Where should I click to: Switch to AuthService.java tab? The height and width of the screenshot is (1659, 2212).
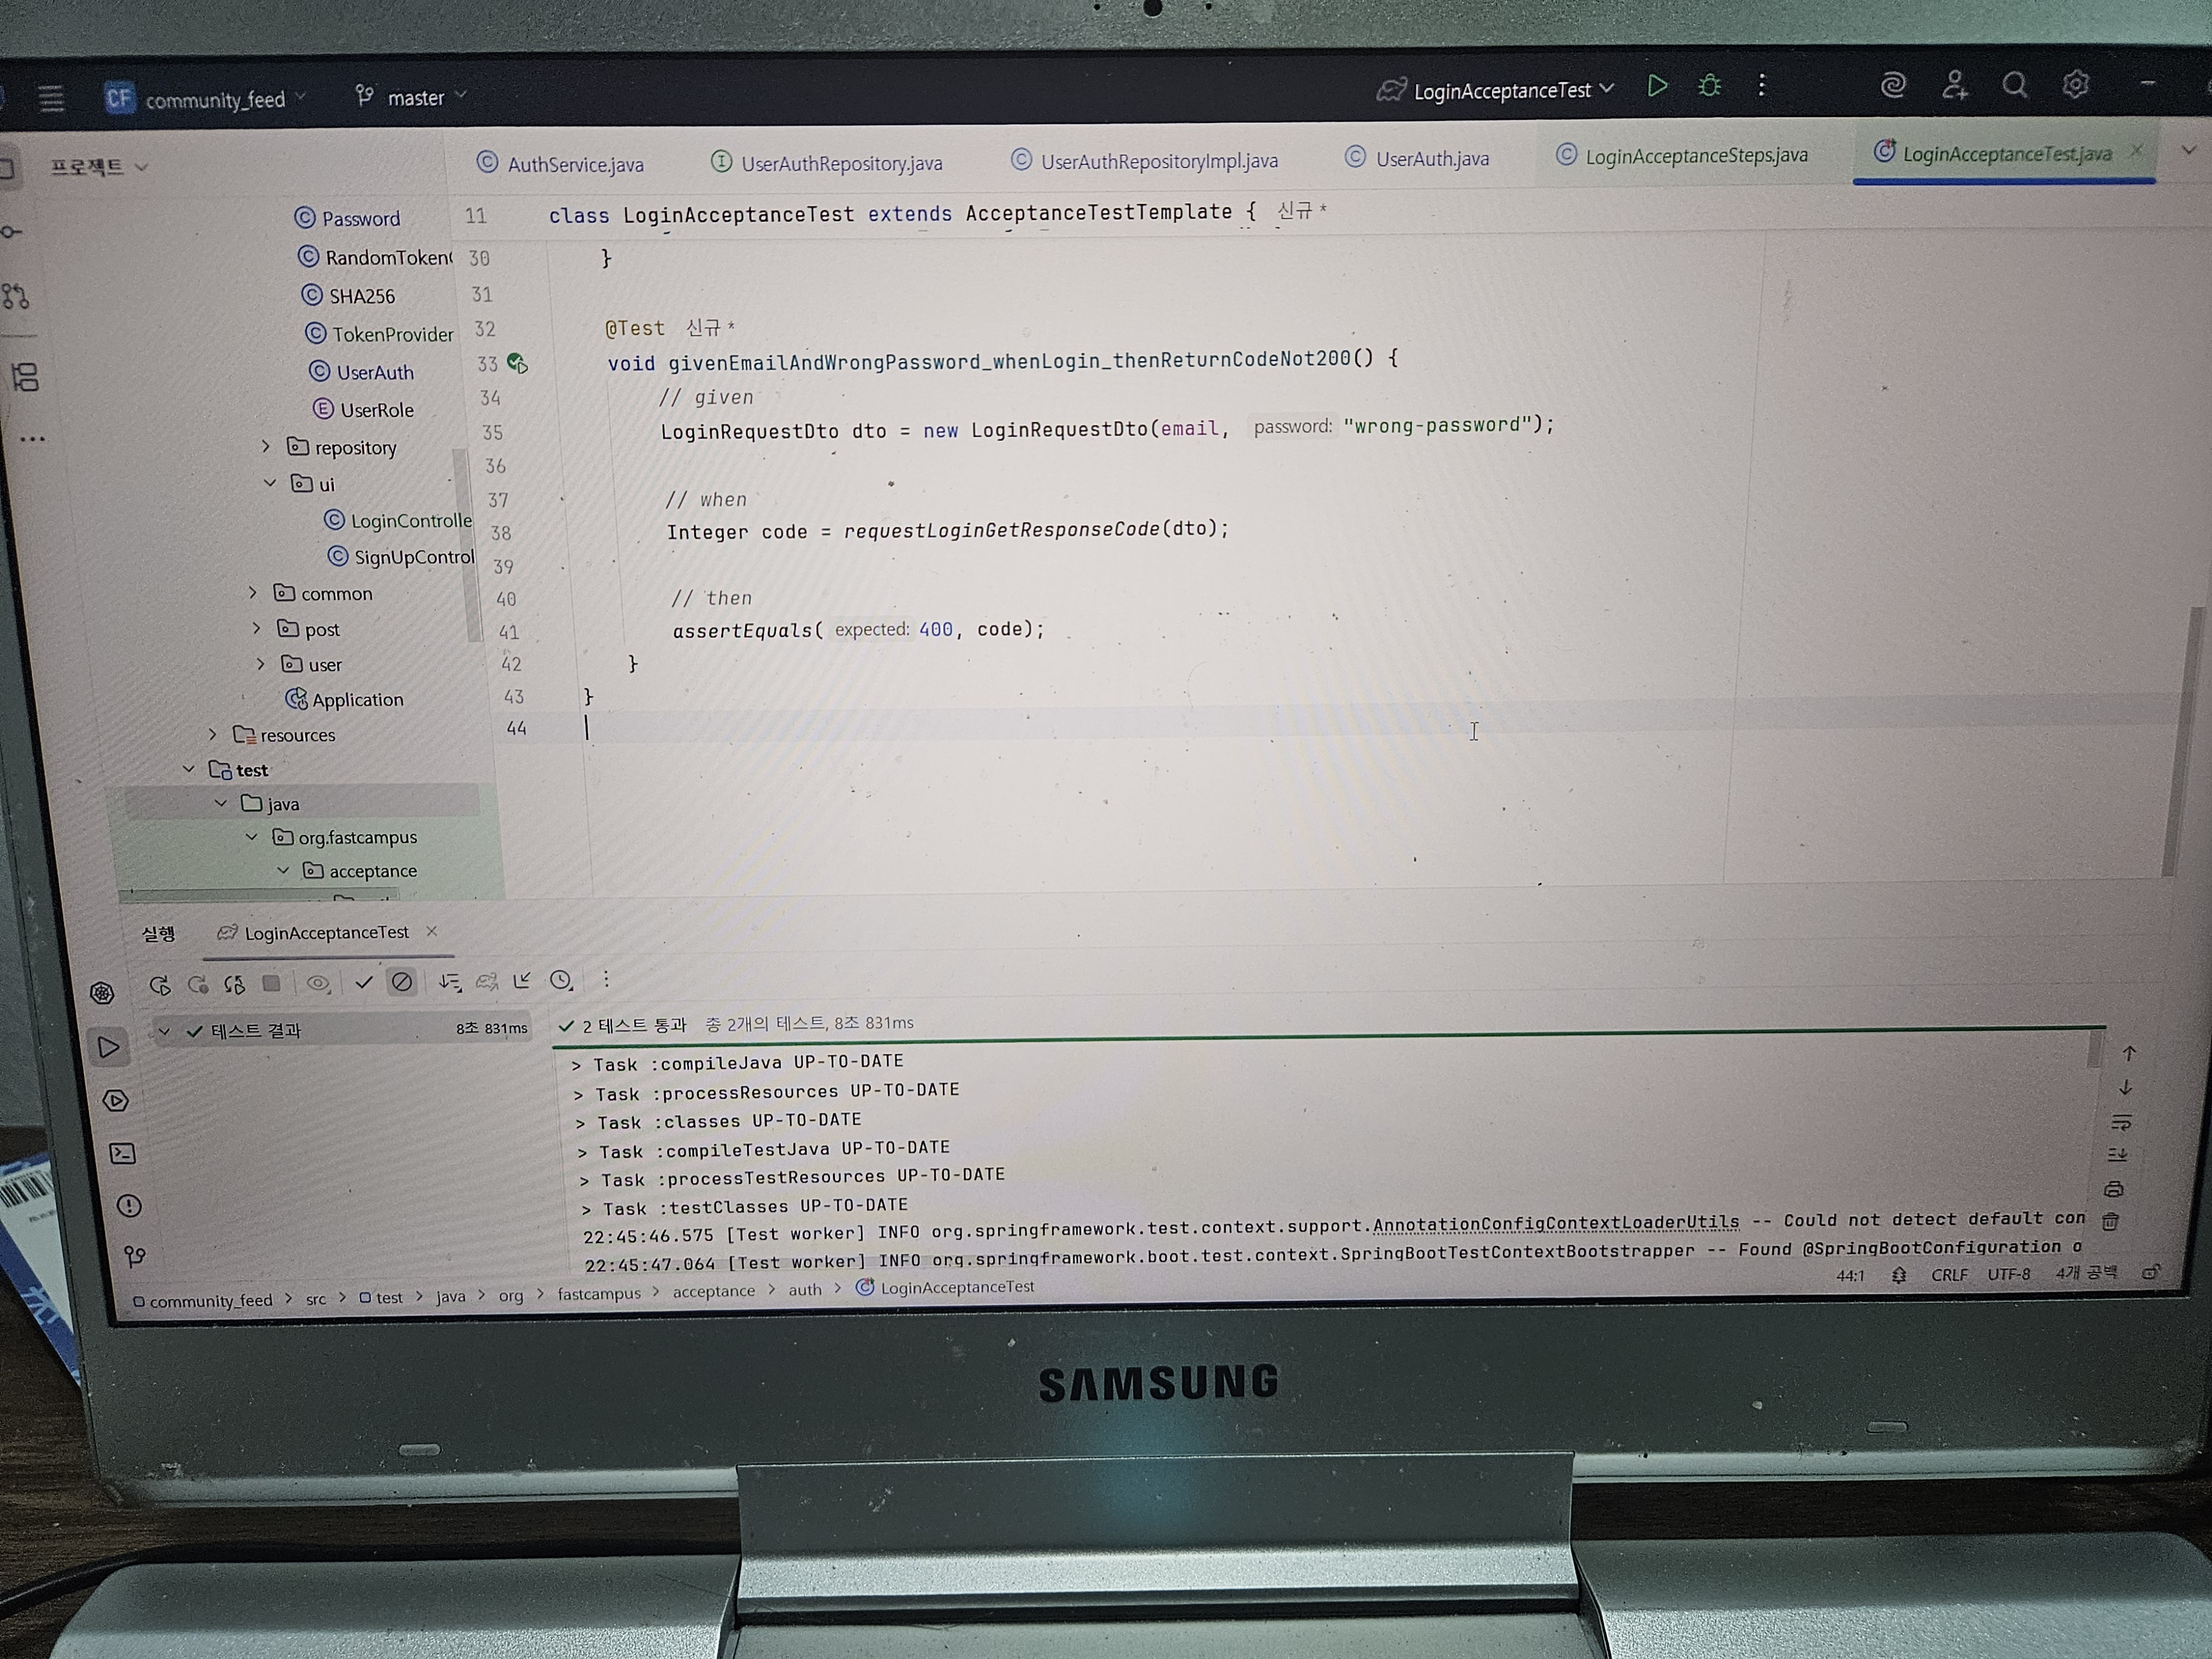point(560,164)
